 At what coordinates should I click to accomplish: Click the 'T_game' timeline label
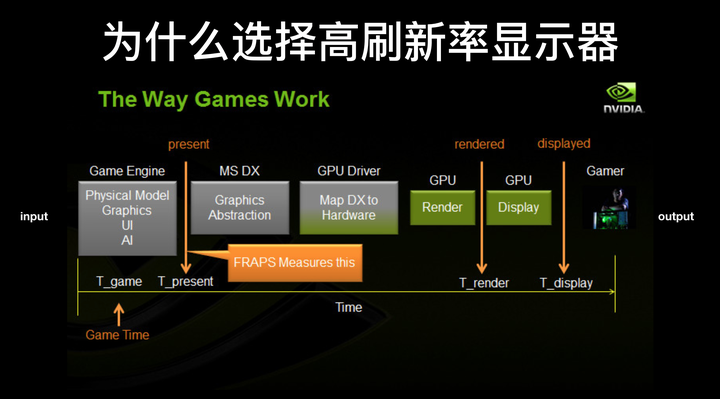click(119, 281)
